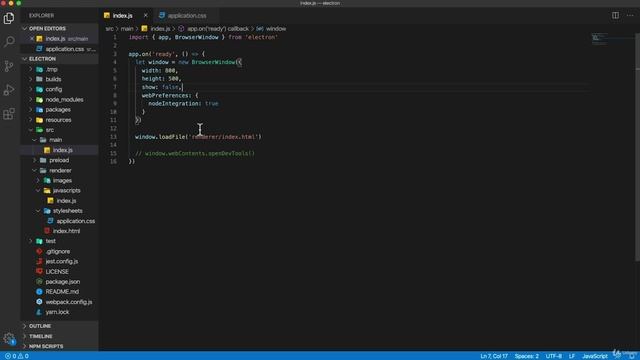This screenshot has width=640, height=360.
Task: Click the nodeIntegration: true line
Action: pos(183,104)
